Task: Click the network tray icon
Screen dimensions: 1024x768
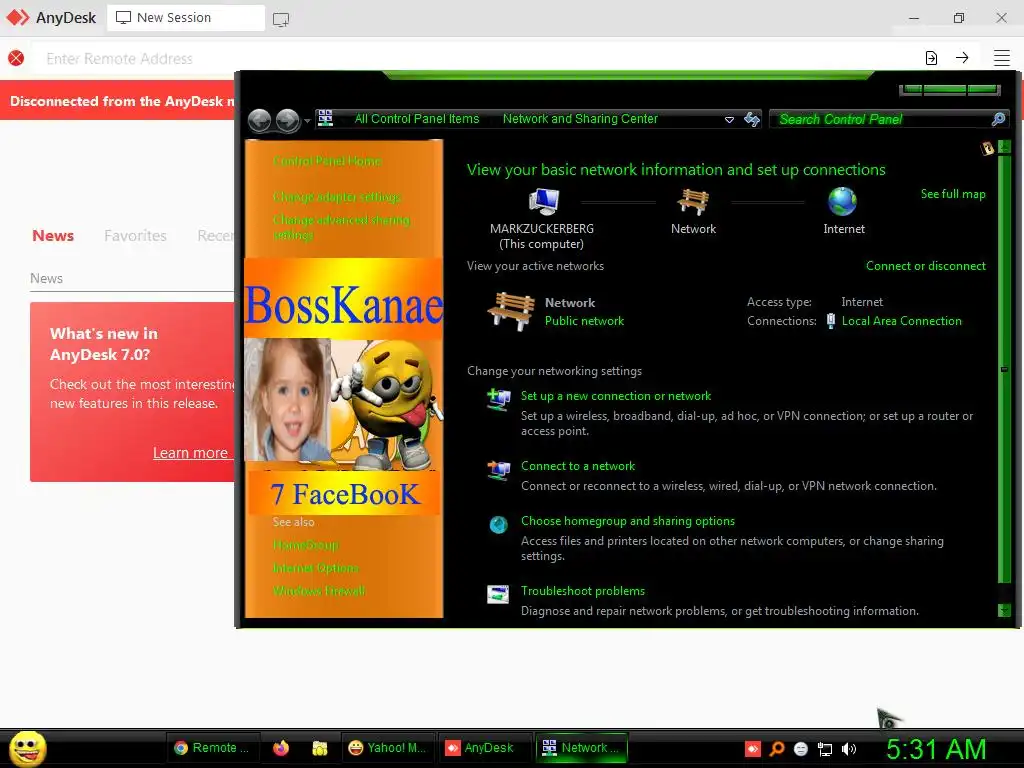Action: (825, 750)
